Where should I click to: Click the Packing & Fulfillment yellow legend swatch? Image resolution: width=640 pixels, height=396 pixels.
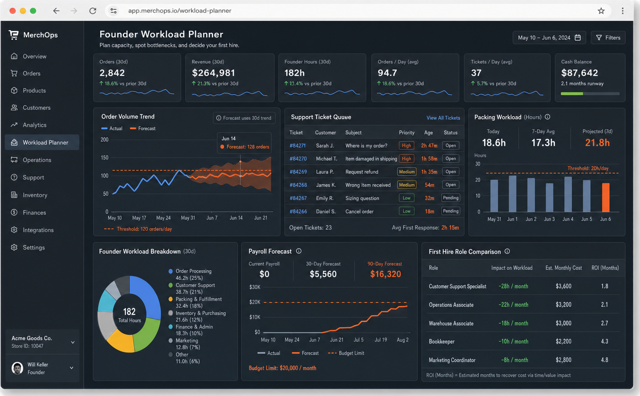tap(171, 299)
